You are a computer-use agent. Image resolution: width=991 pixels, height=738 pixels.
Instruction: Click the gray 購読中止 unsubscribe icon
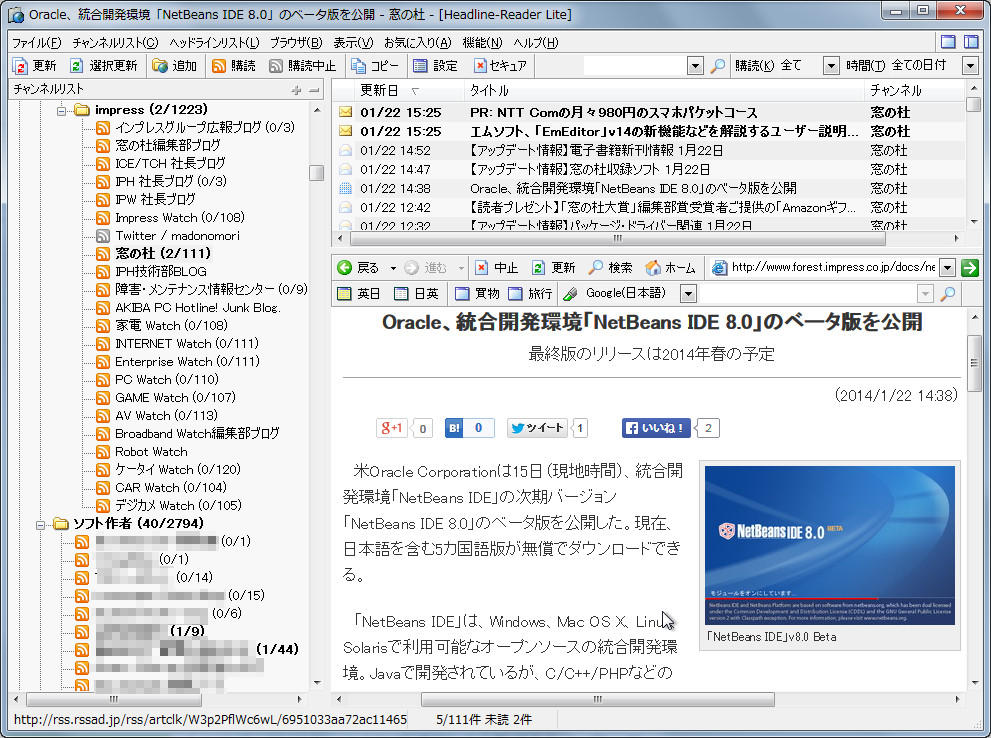(277, 67)
